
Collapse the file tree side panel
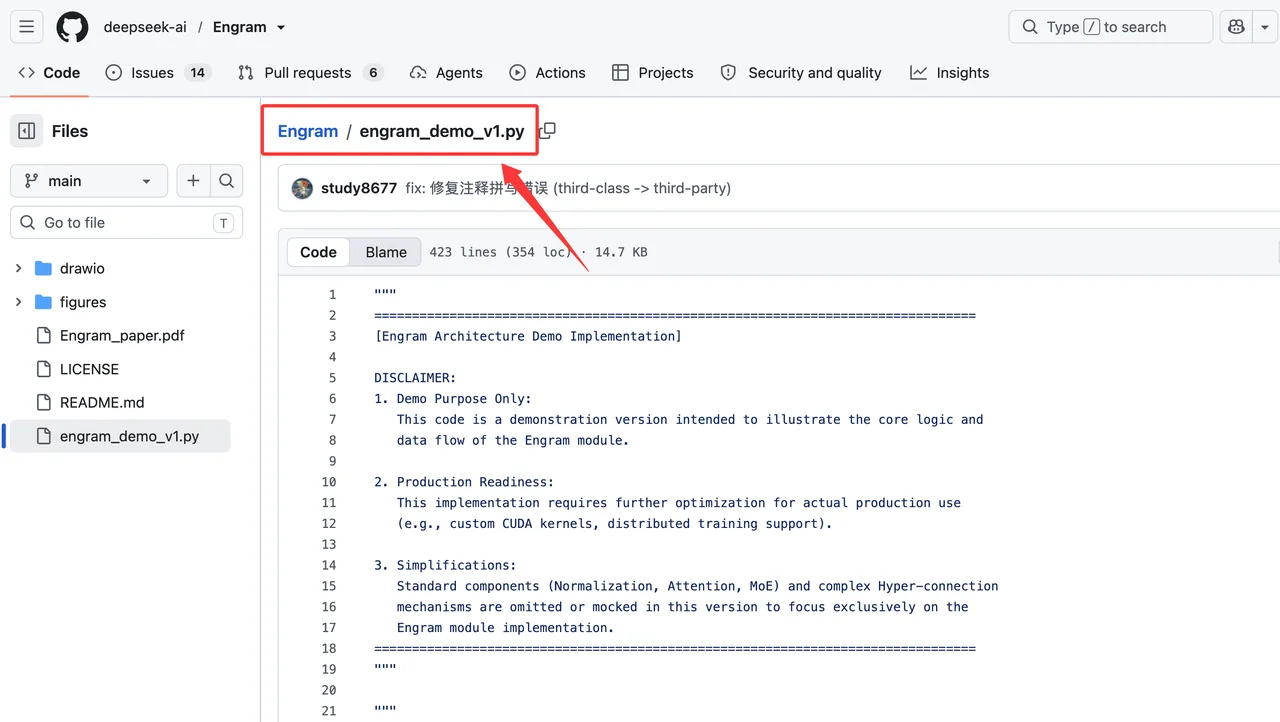pos(27,131)
